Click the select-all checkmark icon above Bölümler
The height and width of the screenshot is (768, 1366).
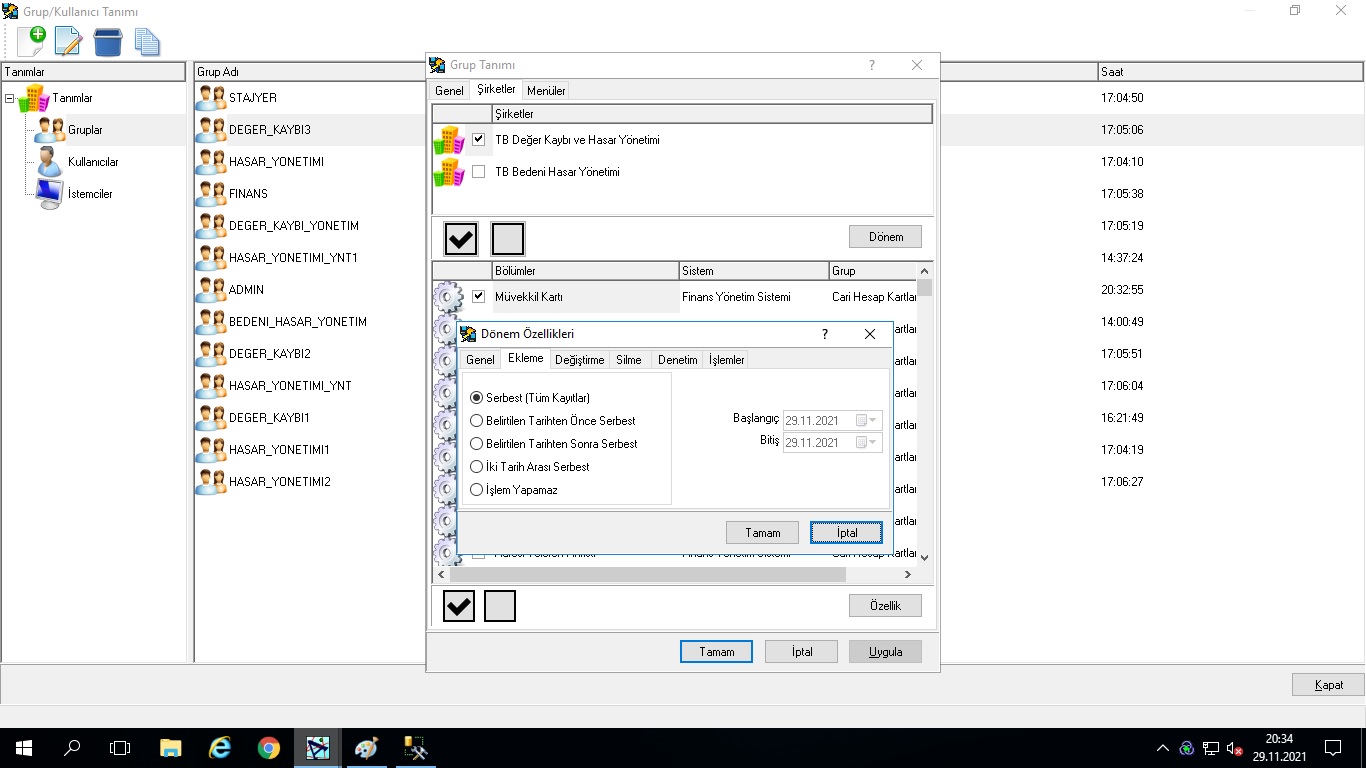(461, 239)
